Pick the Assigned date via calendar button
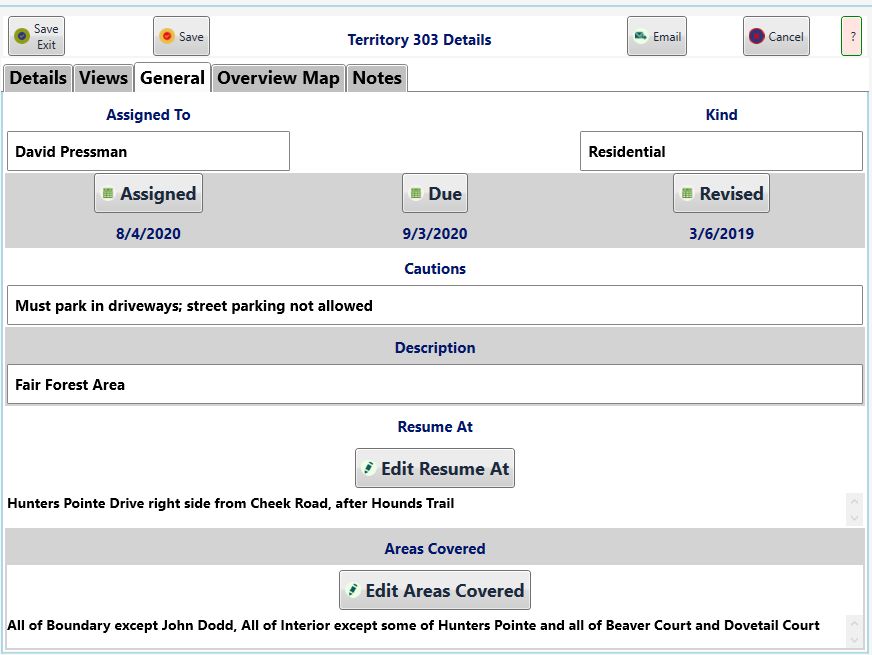 click(148, 193)
